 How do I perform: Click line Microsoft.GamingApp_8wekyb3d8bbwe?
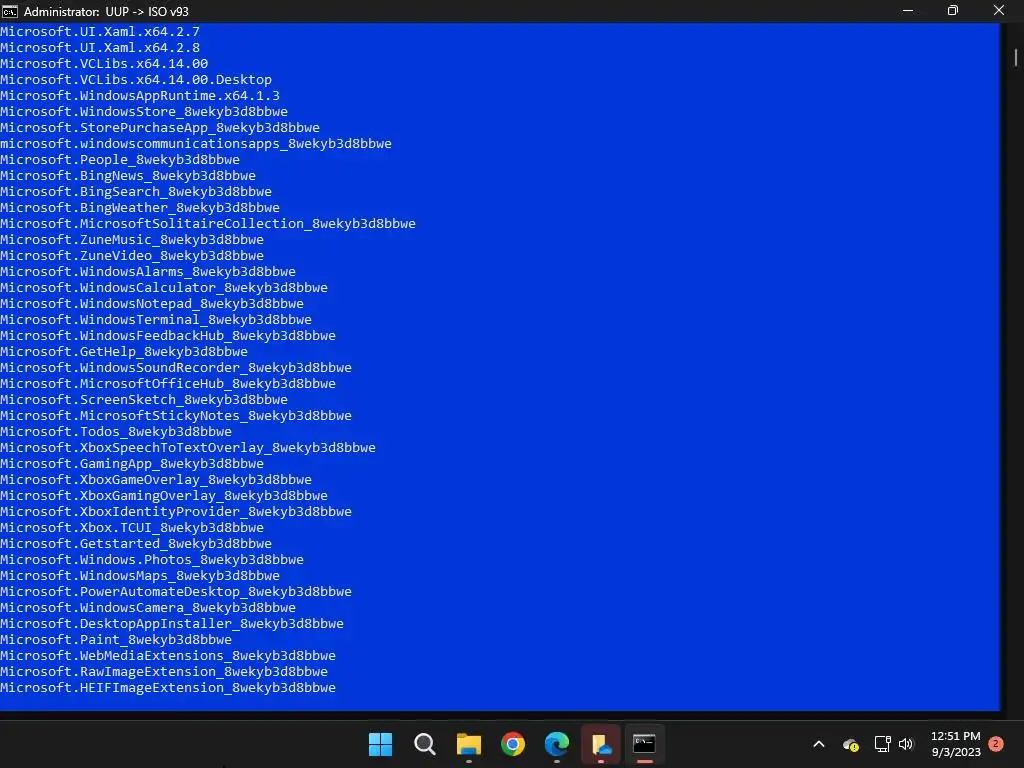[x=132, y=464]
